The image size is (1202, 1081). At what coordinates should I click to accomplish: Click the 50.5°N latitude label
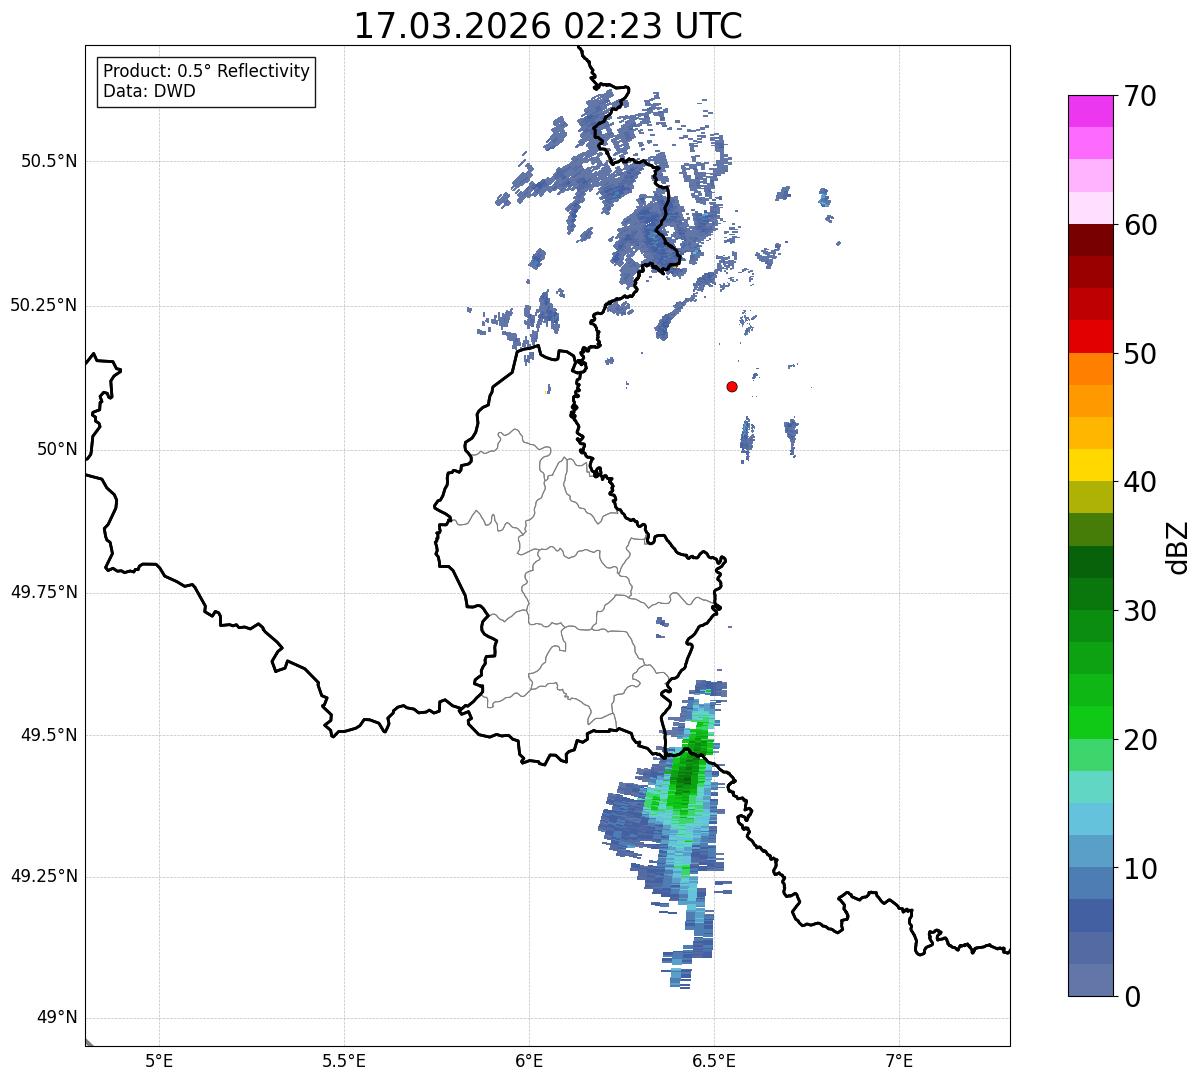point(49,161)
